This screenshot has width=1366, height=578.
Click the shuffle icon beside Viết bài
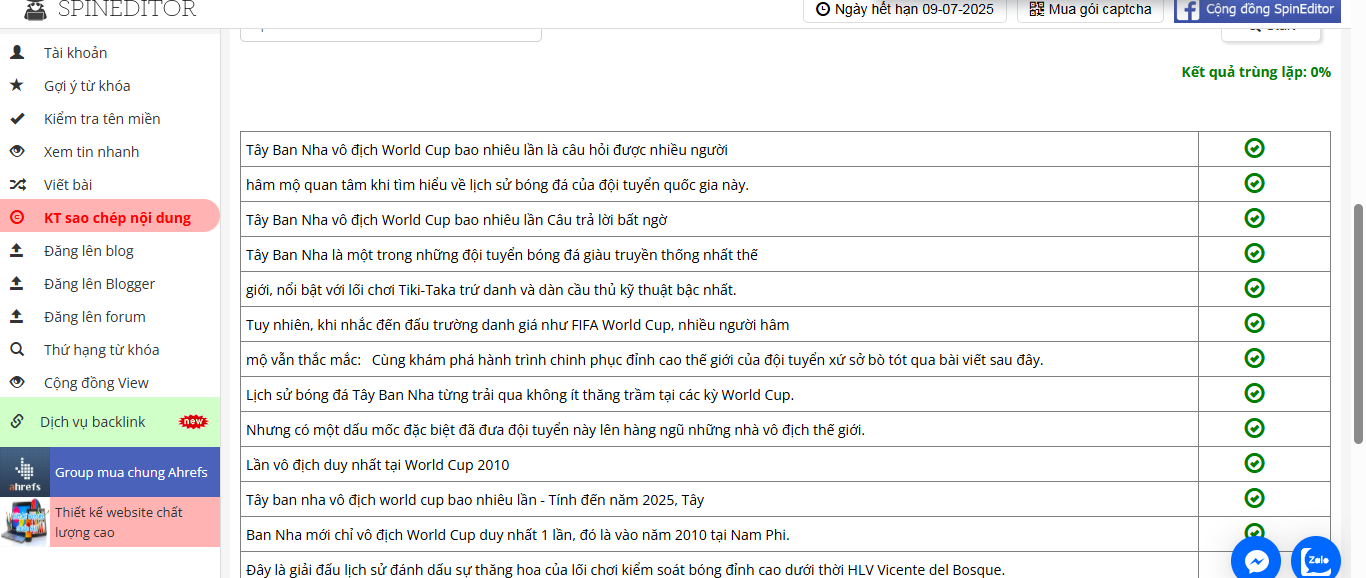coord(17,184)
